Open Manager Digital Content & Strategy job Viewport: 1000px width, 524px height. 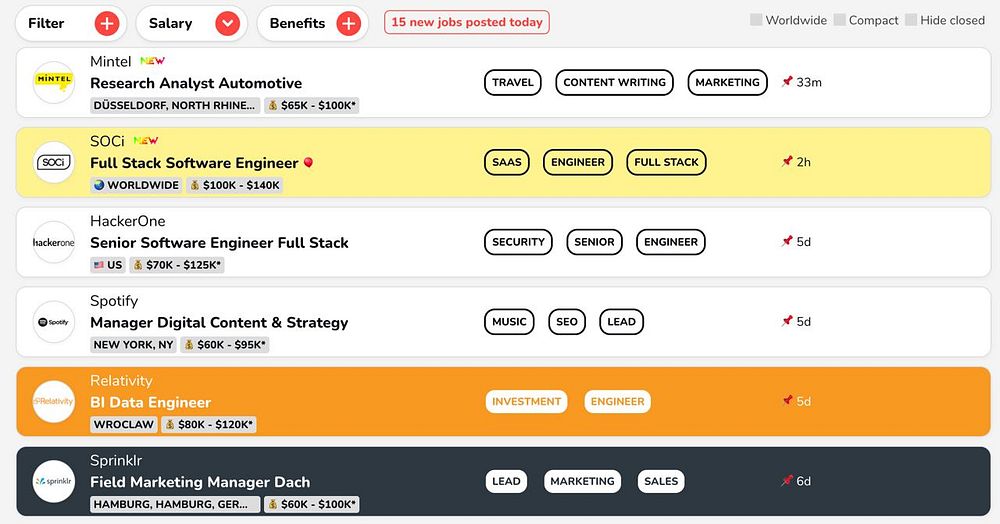click(219, 322)
